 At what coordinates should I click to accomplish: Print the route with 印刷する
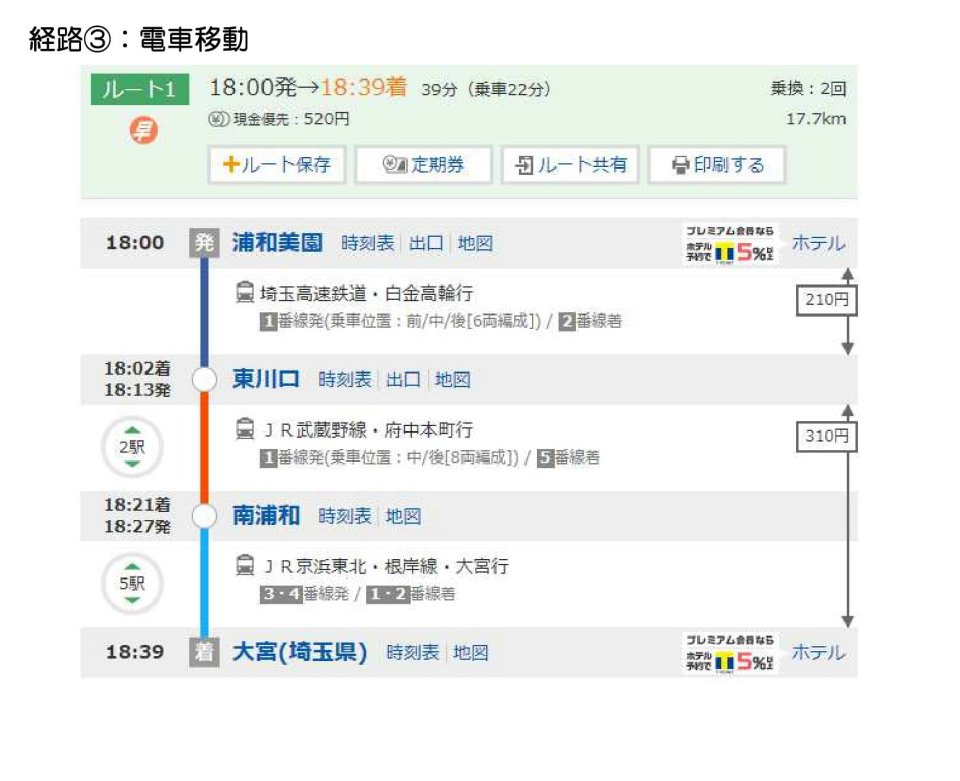coord(717,165)
